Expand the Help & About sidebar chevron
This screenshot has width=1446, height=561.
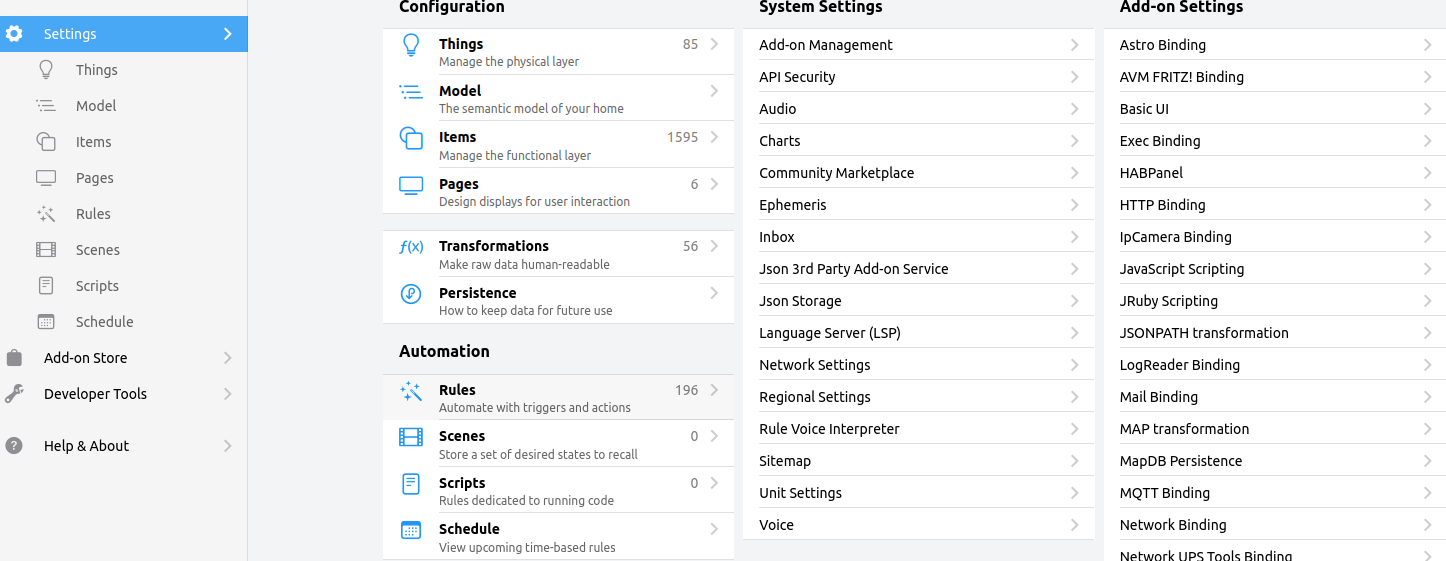coord(227,446)
